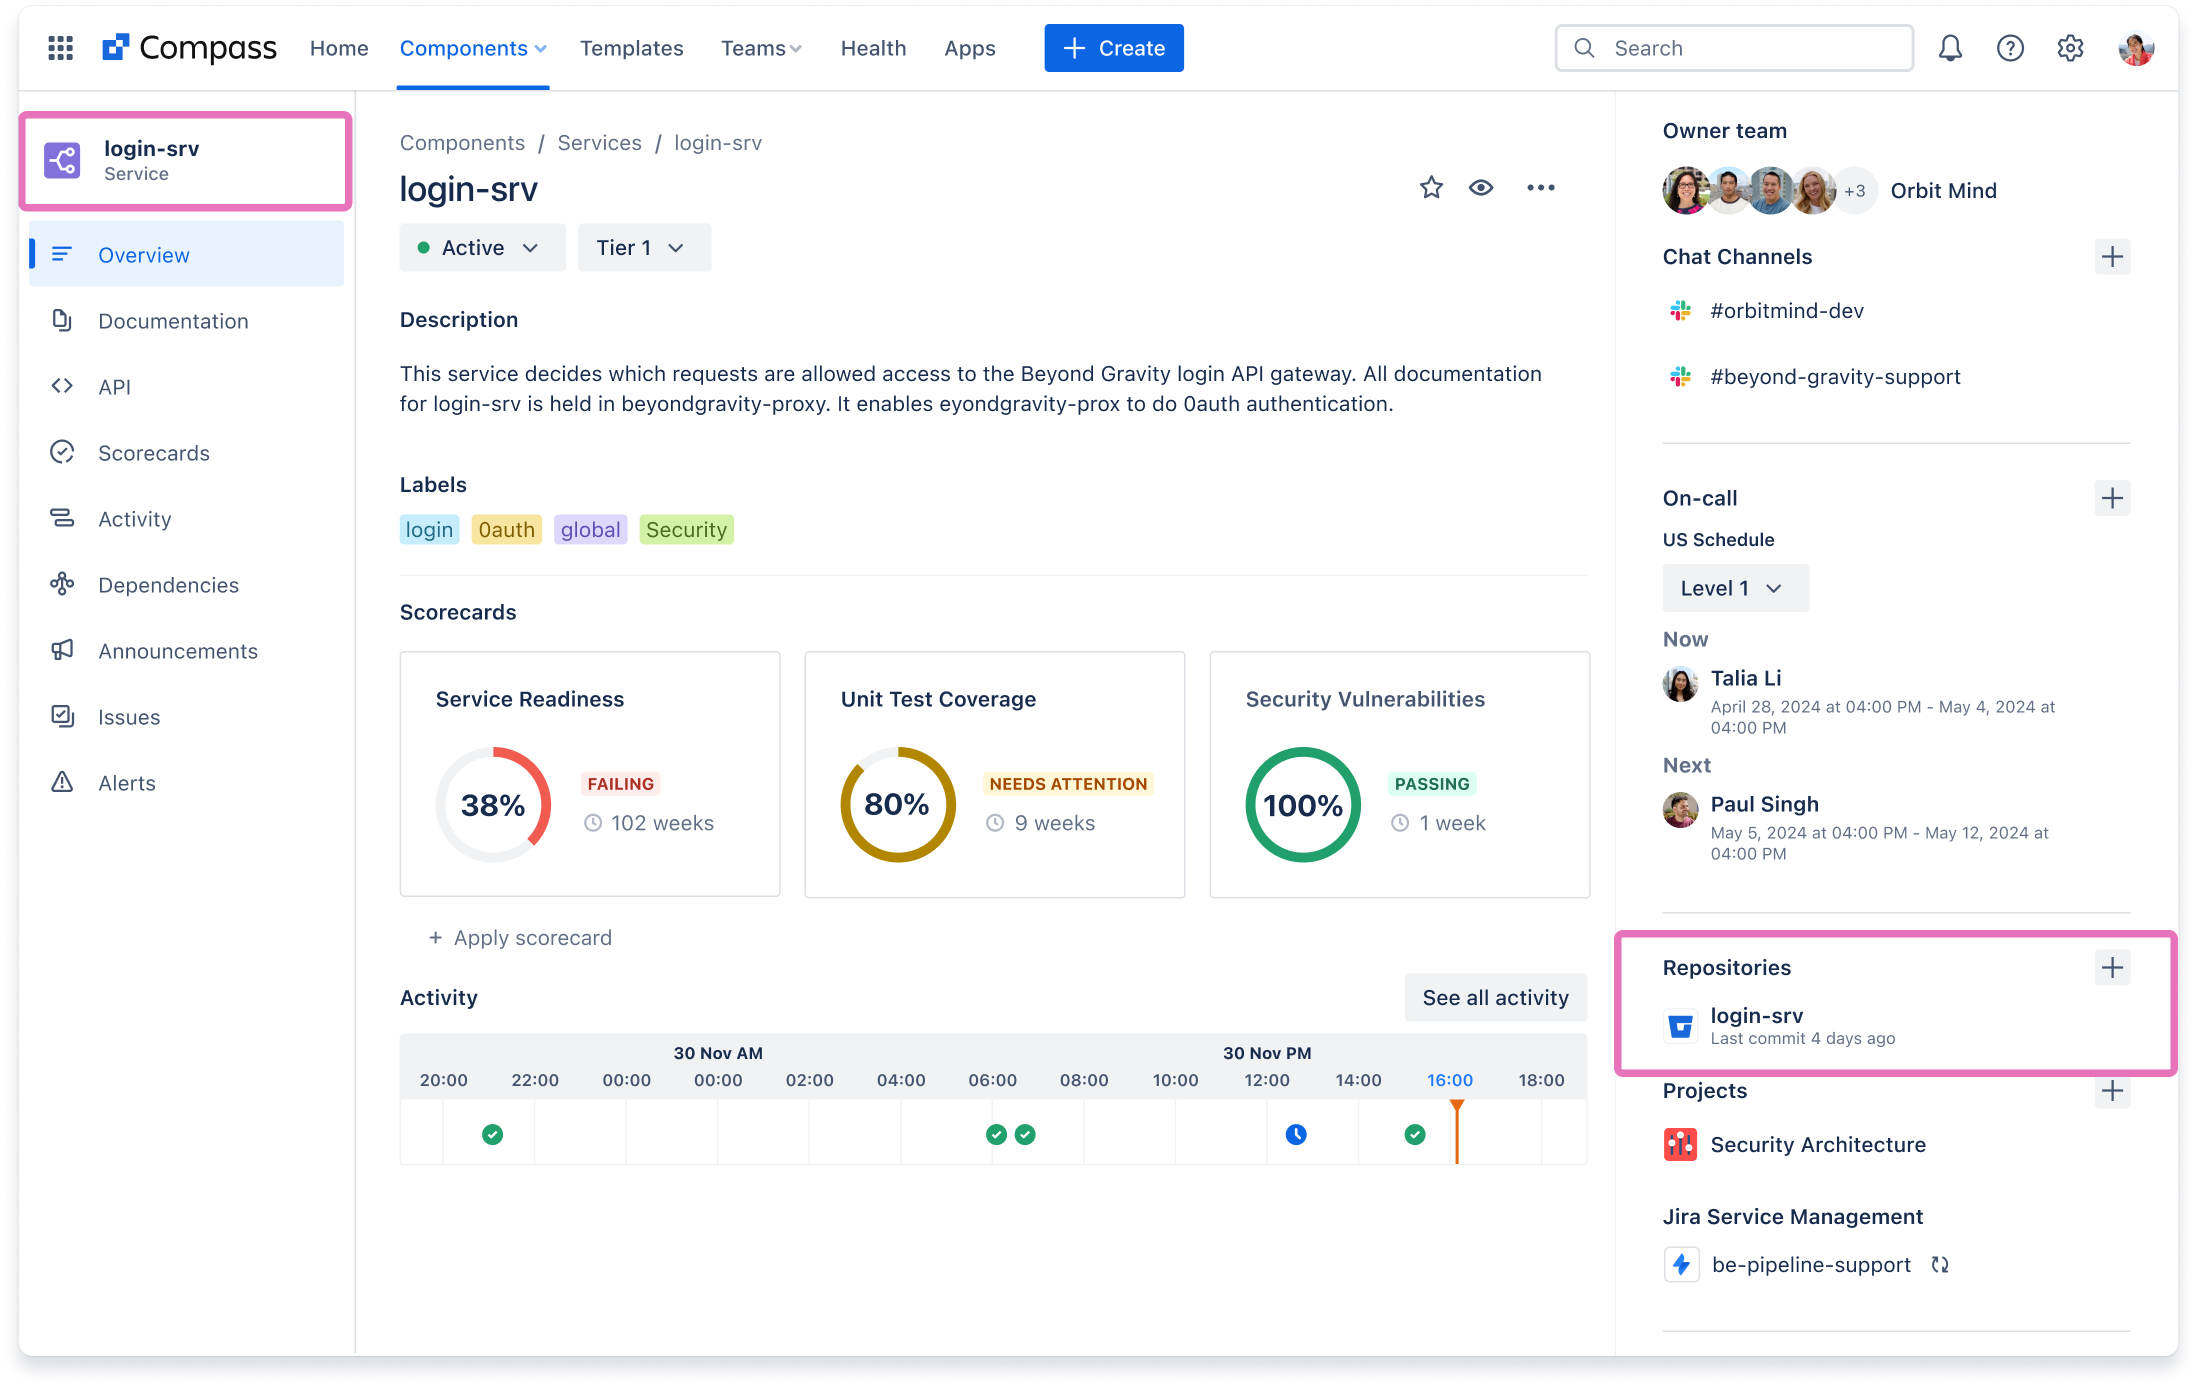
Task: Open the app switcher grid icon
Action: pyautogui.click(x=60, y=48)
